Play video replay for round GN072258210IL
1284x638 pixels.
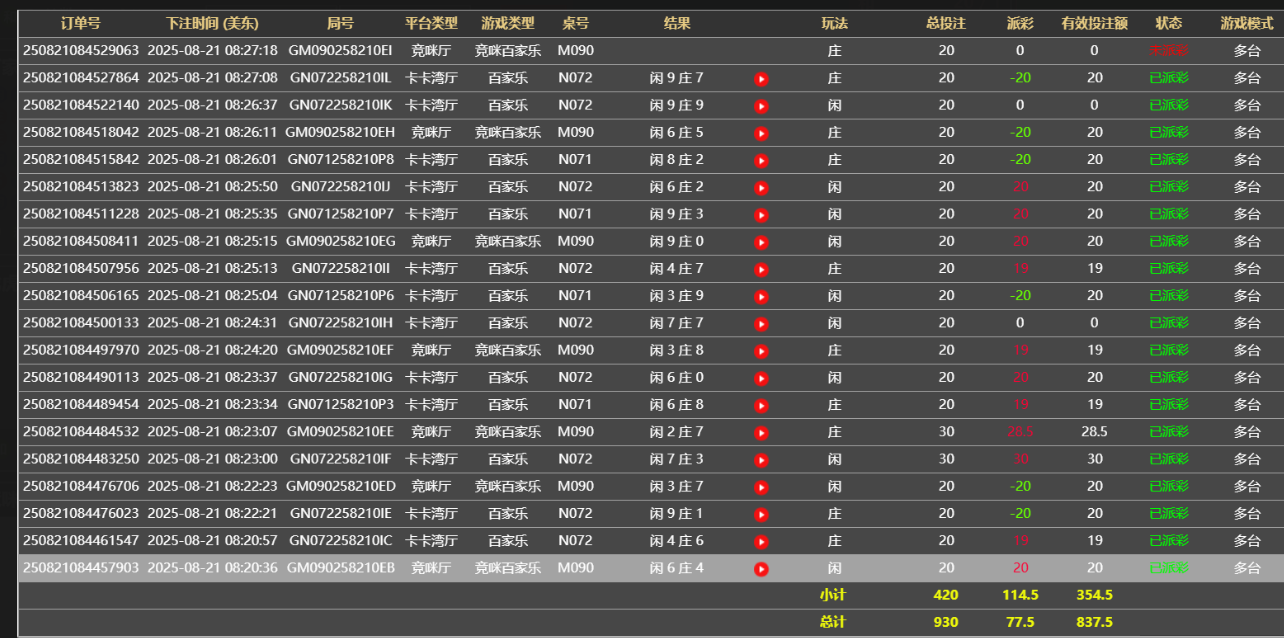(x=761, y=78)
